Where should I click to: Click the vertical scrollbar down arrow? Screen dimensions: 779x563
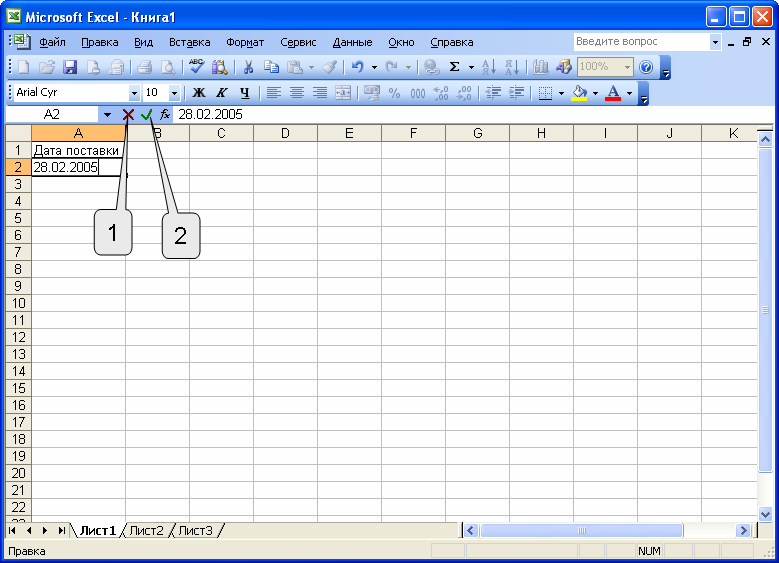pyautogui.click(x=765, y=514)
